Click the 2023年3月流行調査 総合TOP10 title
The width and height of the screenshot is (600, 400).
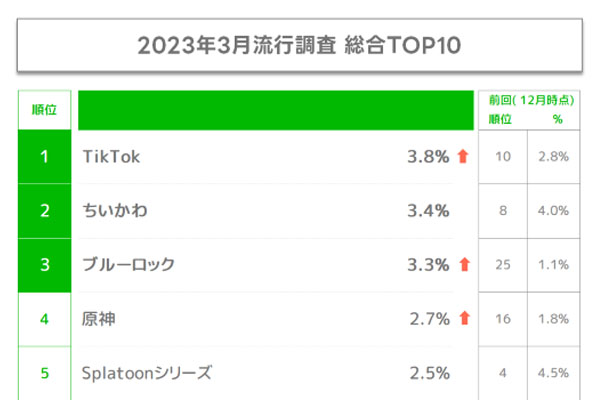300,46
